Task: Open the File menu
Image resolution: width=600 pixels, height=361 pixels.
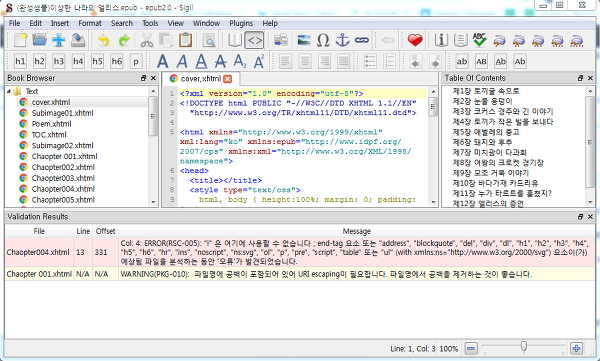Action: click(x=15, y=23)
